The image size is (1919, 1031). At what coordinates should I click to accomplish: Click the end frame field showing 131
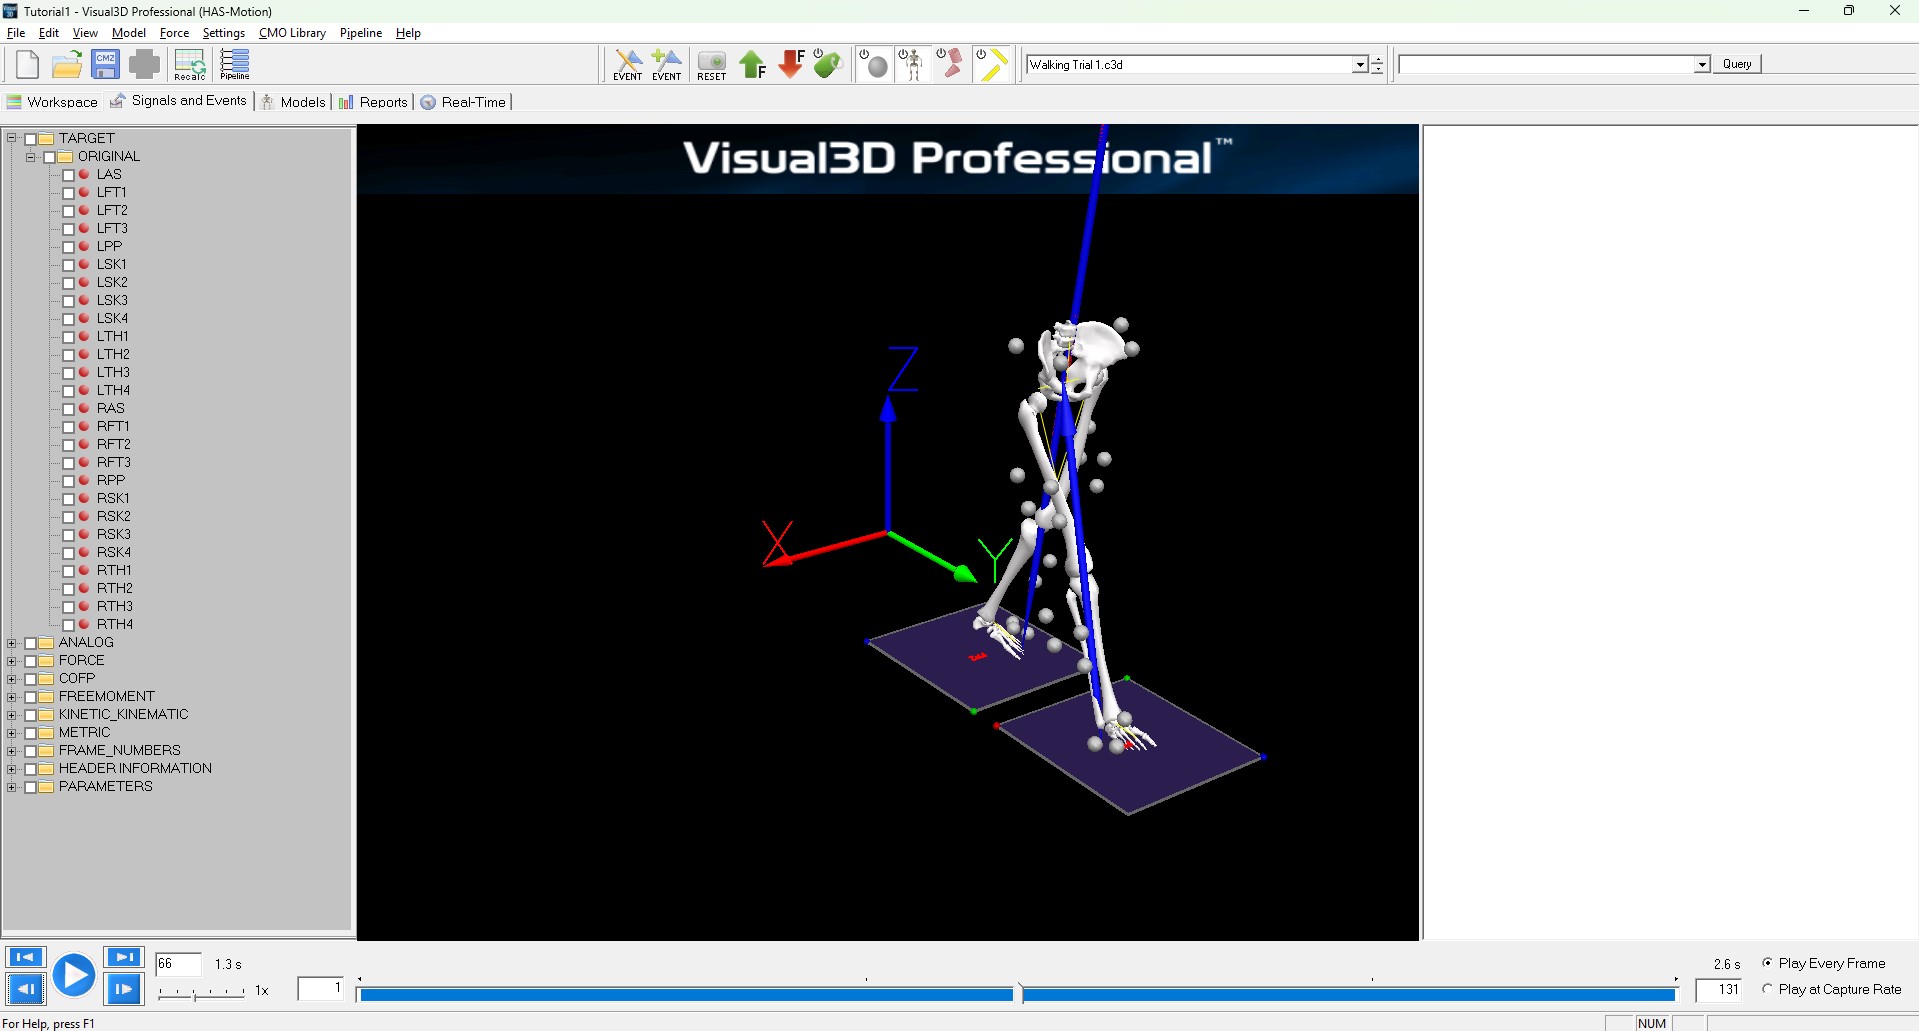1719,990
